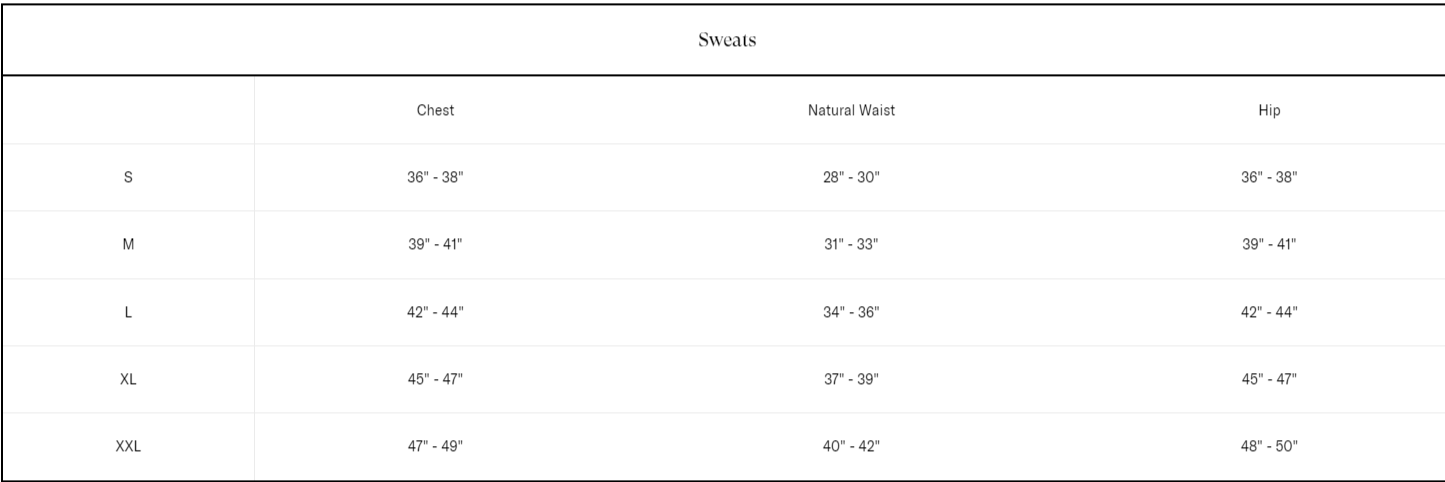Select natural waist value 40" - 42"
The width and height of the screenshot is (1445, 482).
[851, 447]
